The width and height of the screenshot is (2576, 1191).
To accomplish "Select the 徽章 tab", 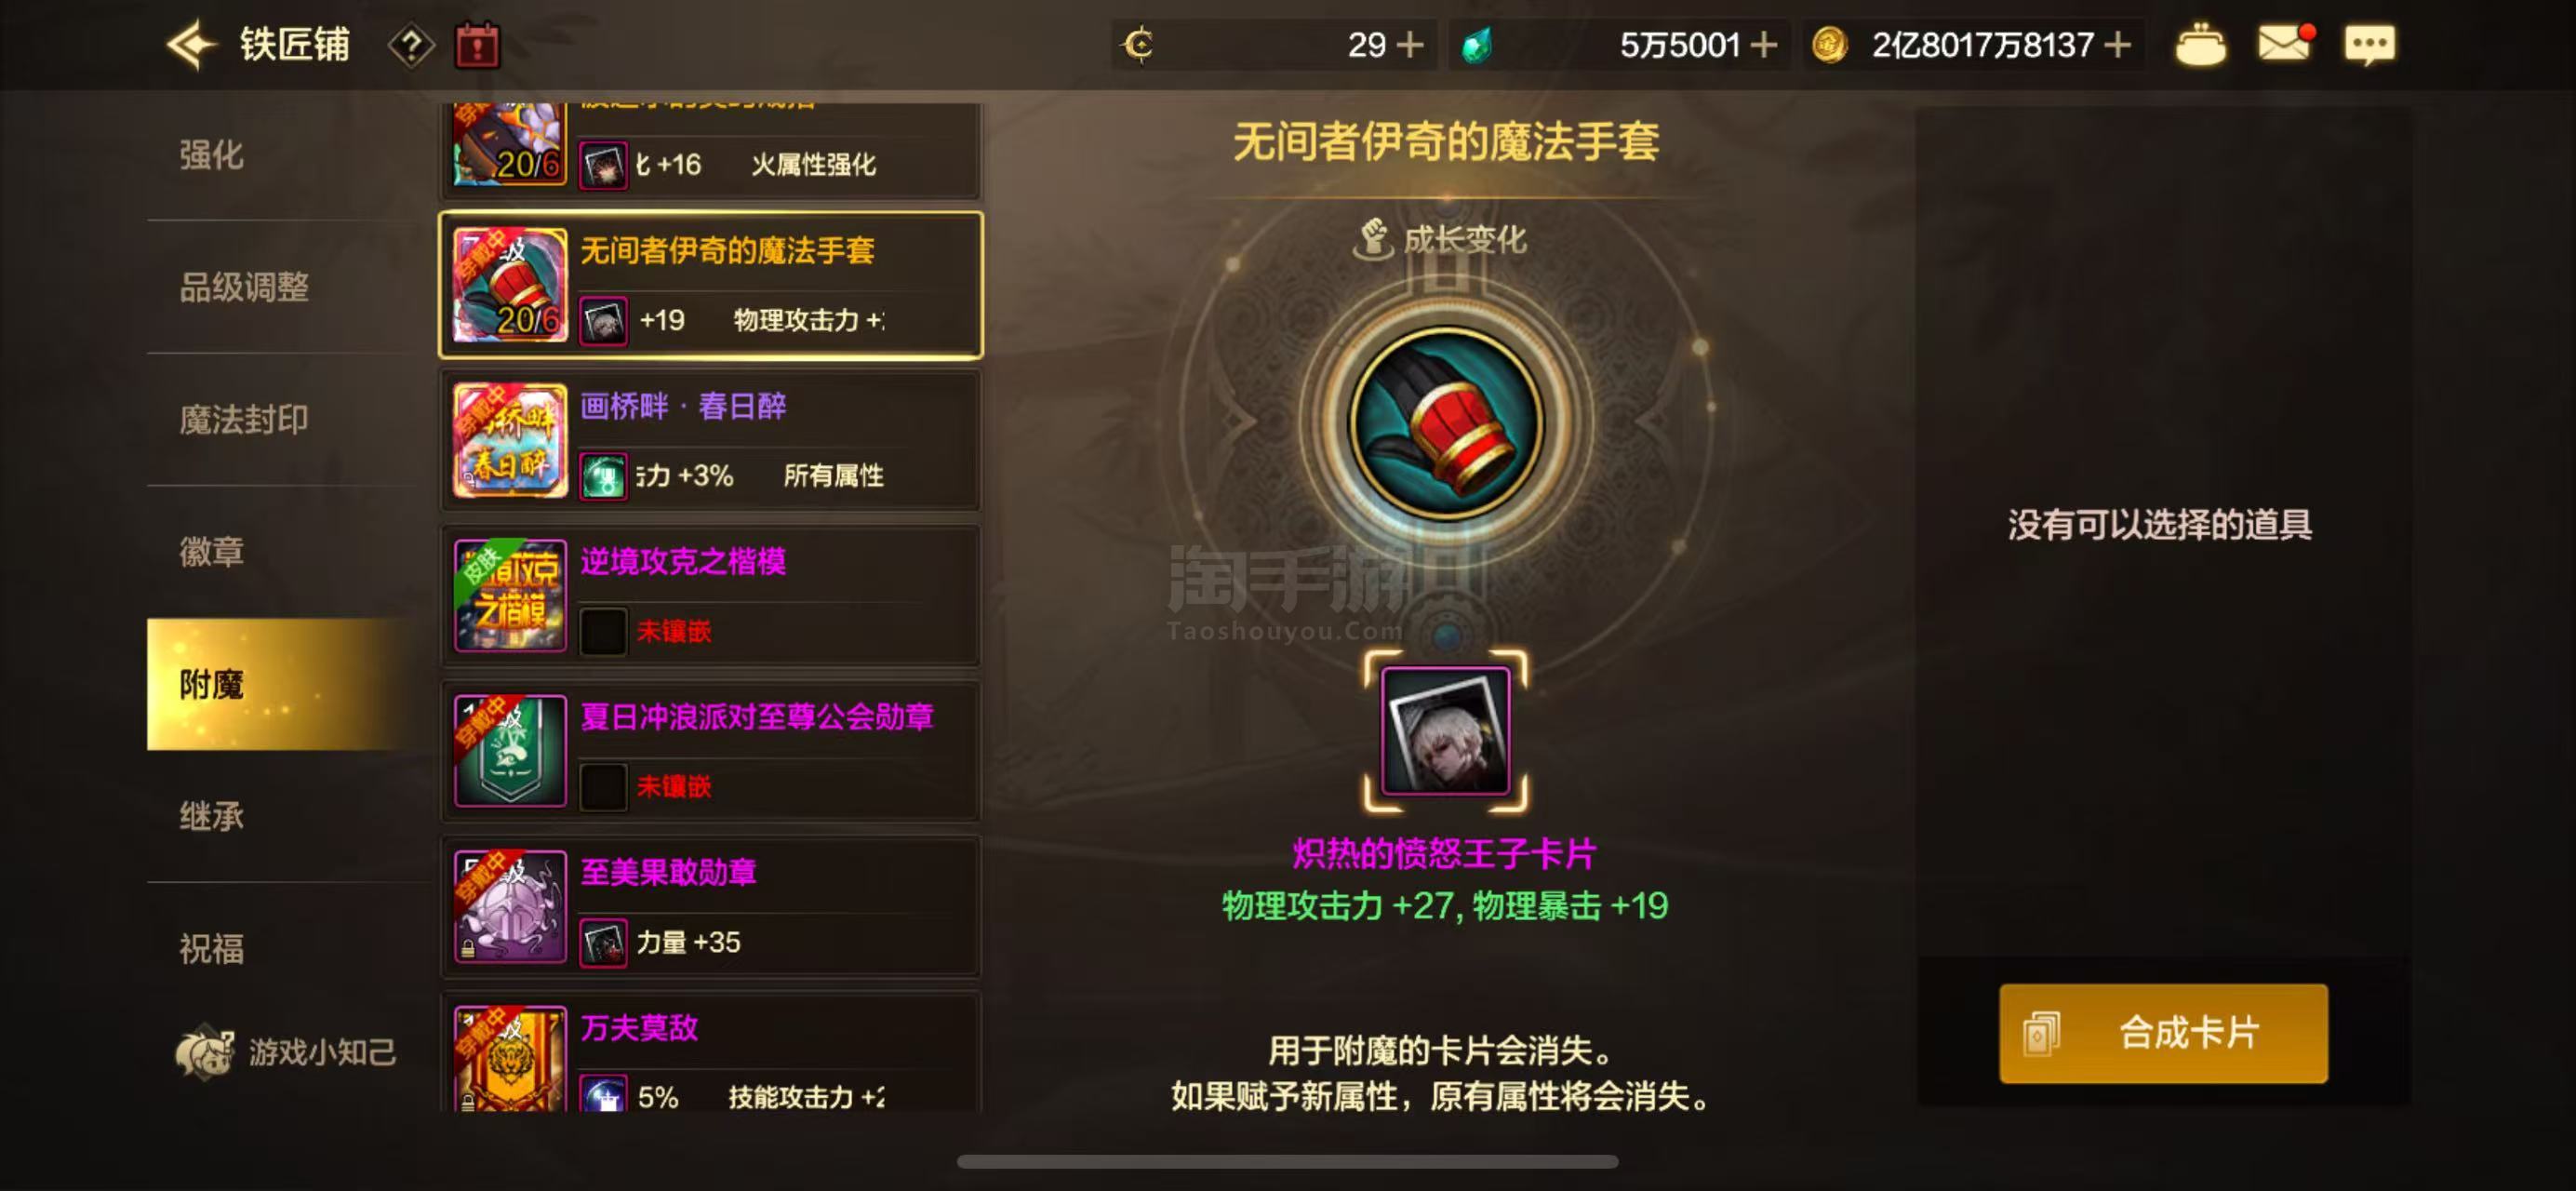I will (211, 552).
